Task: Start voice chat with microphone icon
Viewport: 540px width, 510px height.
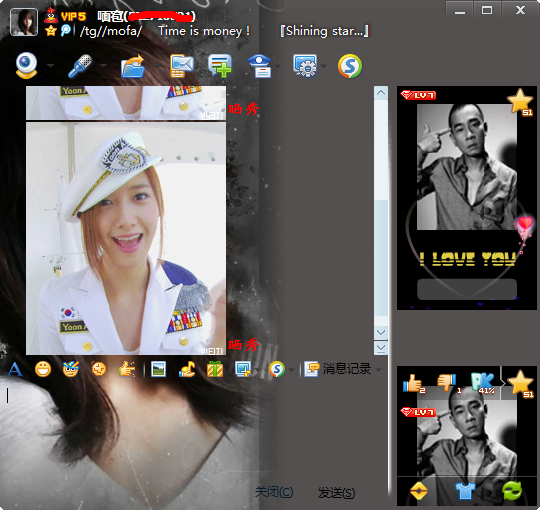Action: [x=80, y=65]
